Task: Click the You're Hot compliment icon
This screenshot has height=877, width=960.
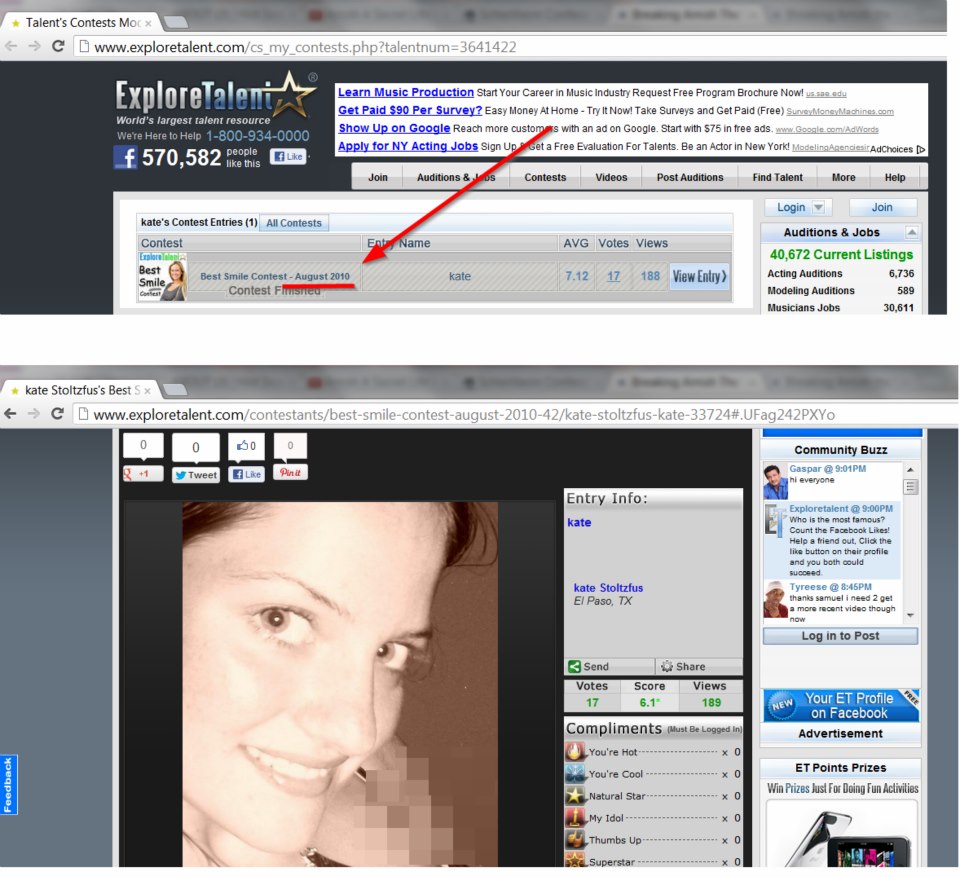Action: pos(575,752)
